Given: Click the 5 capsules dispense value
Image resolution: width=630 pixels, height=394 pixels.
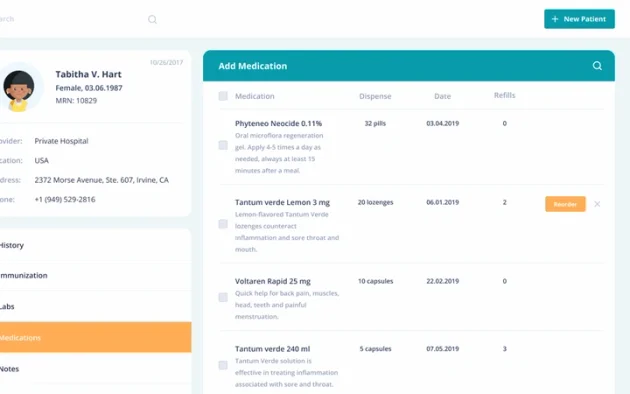Looking at the screenshot, I should click(x=375, y=349).
